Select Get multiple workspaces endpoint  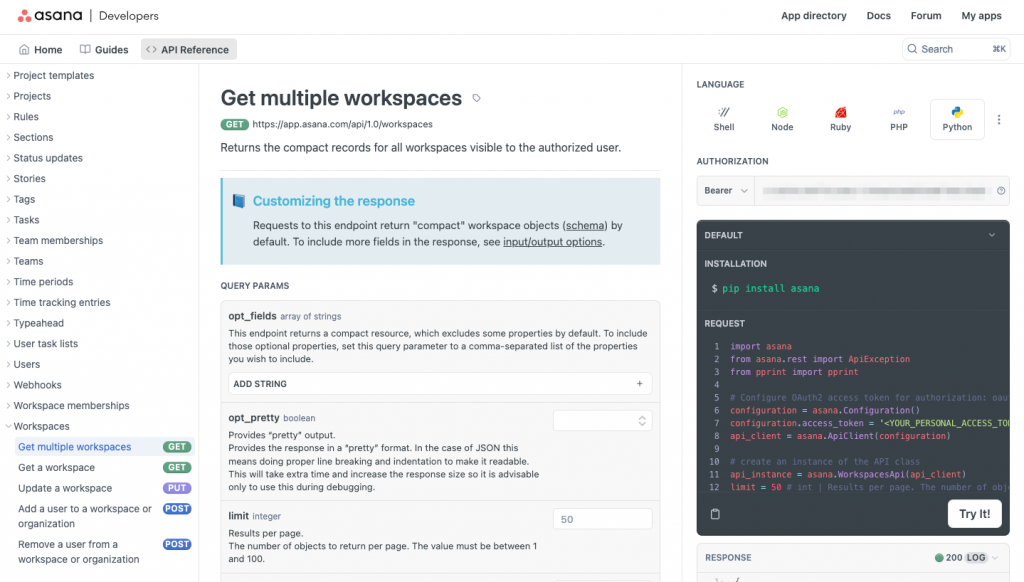(104, 447)
